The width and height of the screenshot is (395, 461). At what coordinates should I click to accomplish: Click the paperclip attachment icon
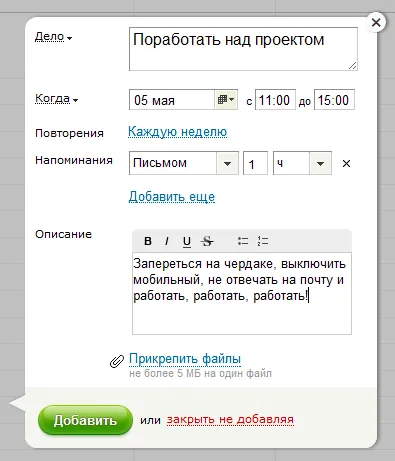pyautogui.click(x=117, y=361)
